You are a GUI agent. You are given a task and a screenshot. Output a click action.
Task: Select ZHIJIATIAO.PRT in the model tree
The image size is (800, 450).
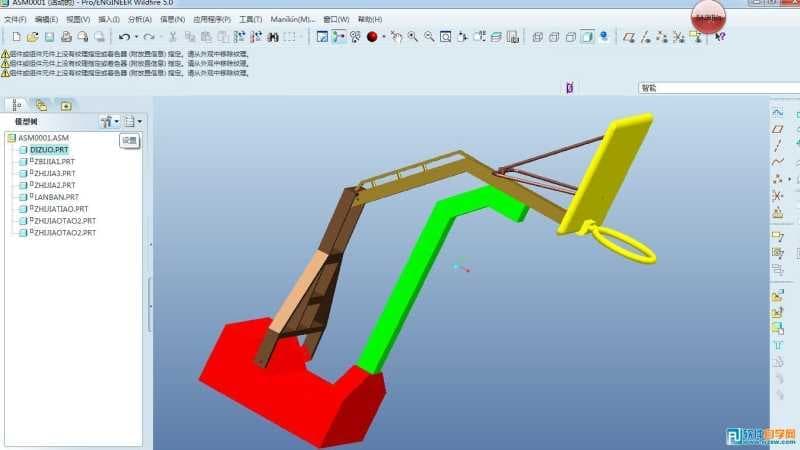click(61, 209)
